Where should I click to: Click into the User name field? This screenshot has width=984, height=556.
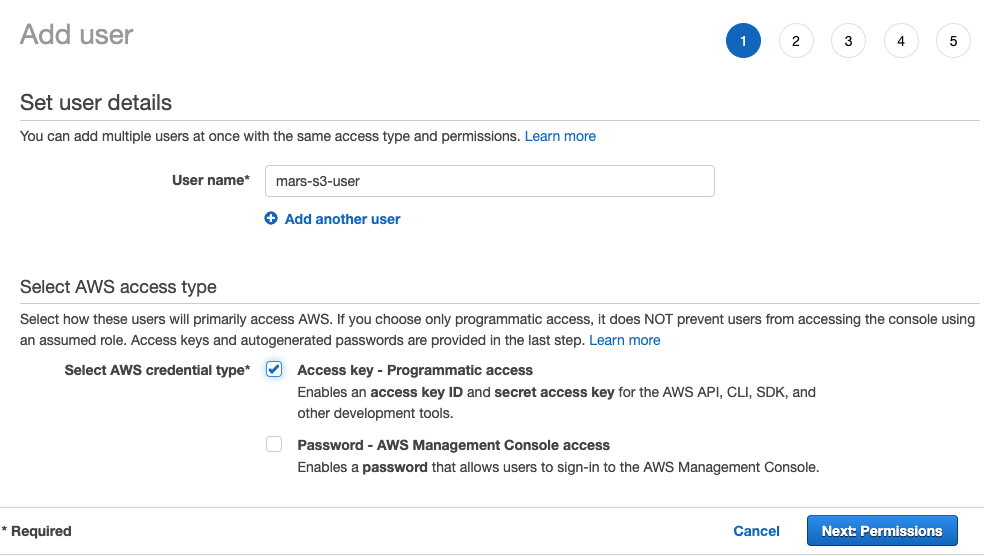(x=489, y=181)
